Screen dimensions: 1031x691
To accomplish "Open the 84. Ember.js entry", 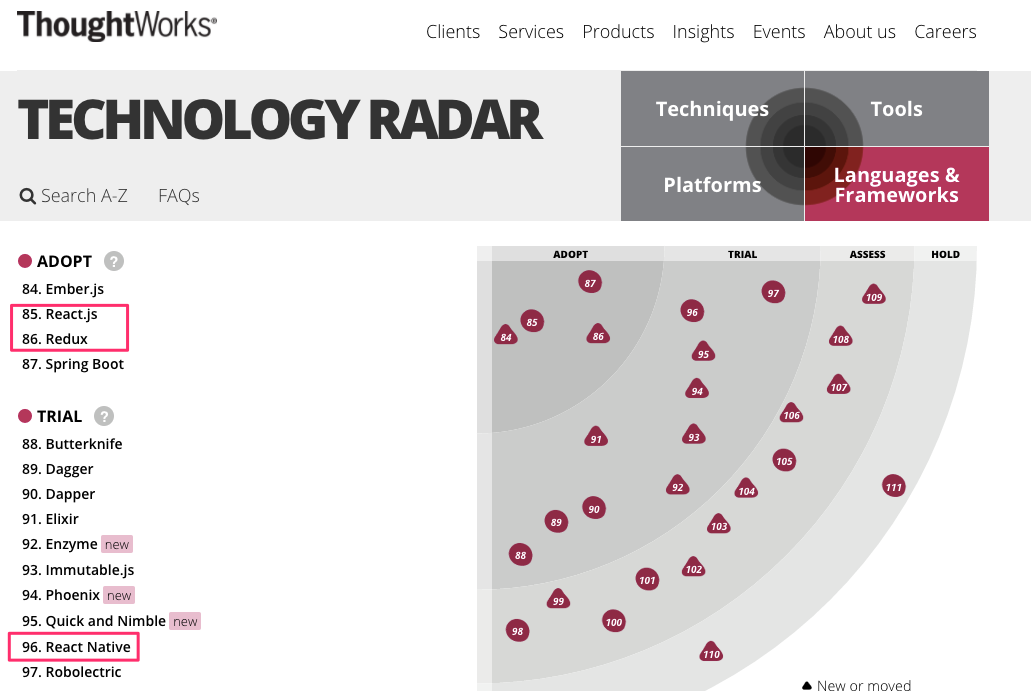I will coord(63,289).
